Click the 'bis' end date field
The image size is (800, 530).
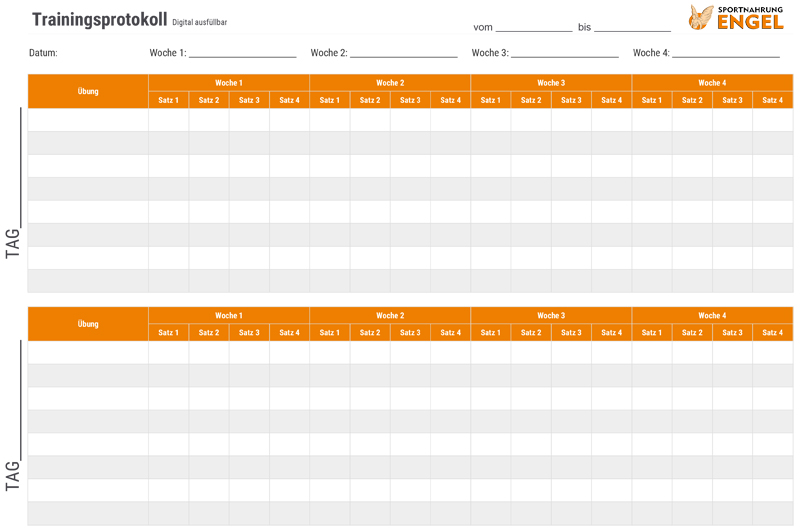[x=631, y=26]
